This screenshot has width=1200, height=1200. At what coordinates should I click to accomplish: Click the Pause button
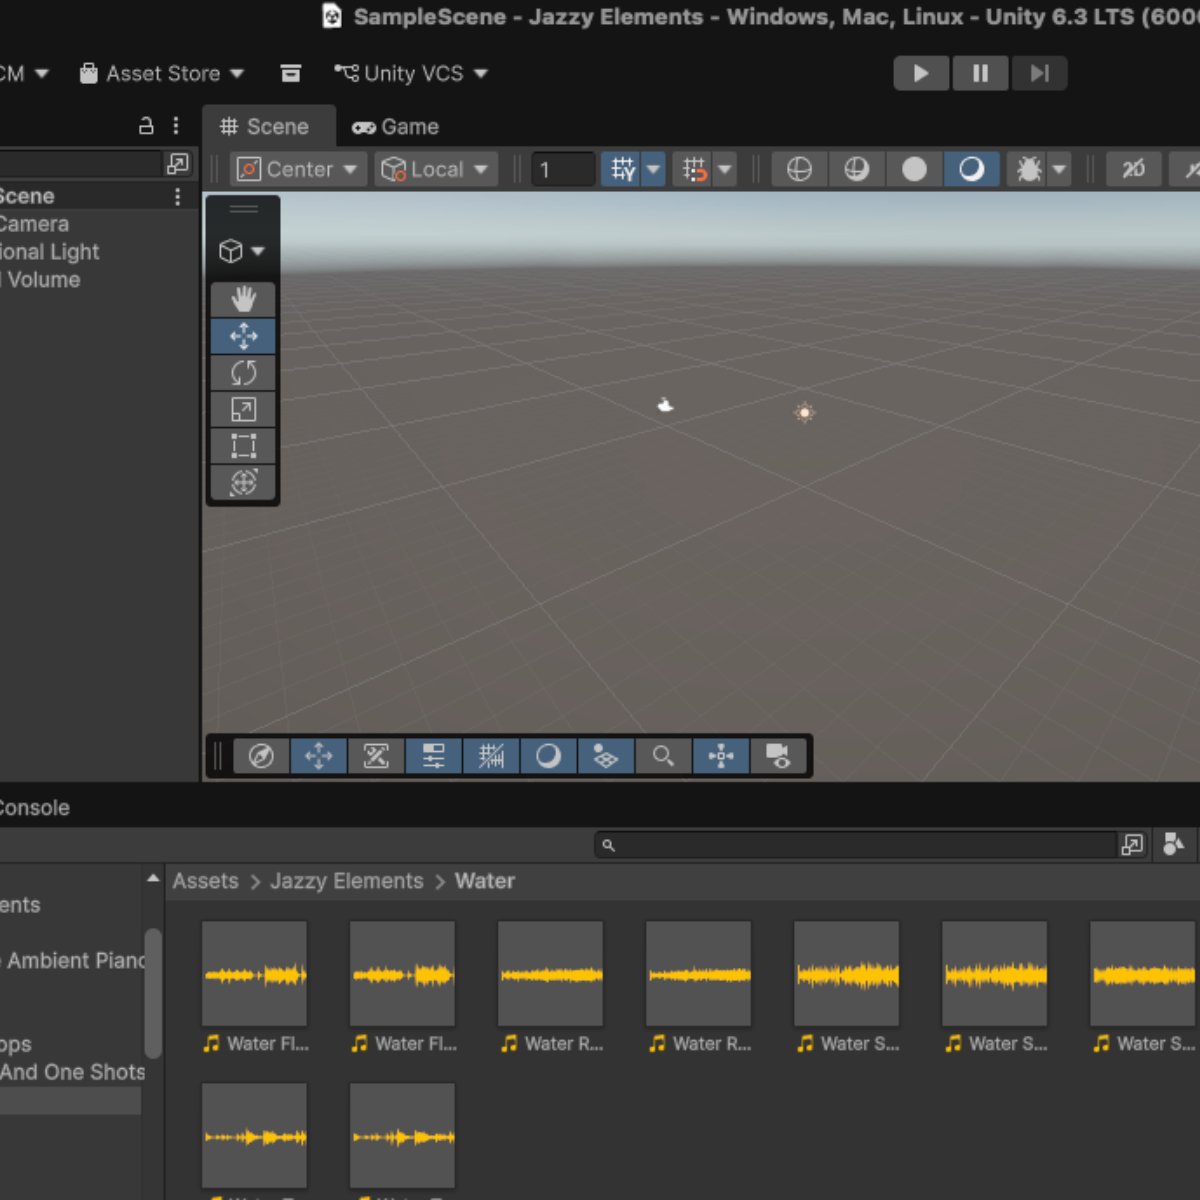tap(980, 73)
